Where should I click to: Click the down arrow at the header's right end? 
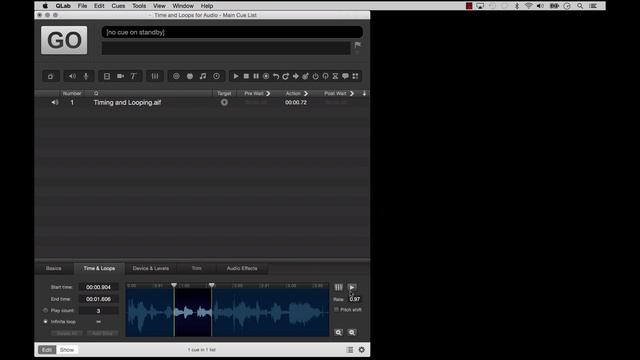point(364,93)
